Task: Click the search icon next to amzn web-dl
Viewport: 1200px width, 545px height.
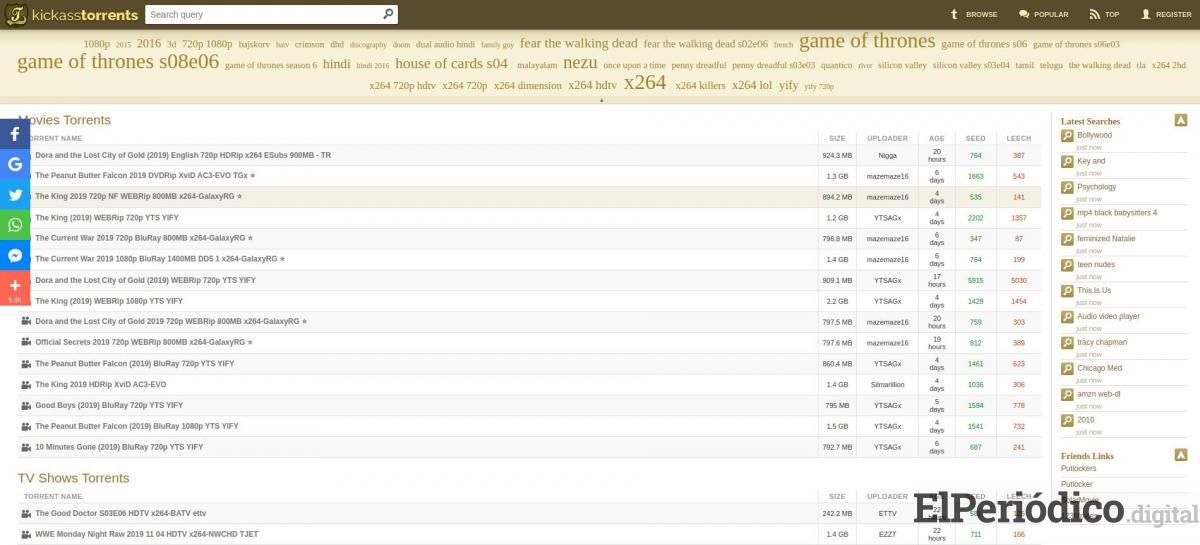Action: [x=1067, y=394]
